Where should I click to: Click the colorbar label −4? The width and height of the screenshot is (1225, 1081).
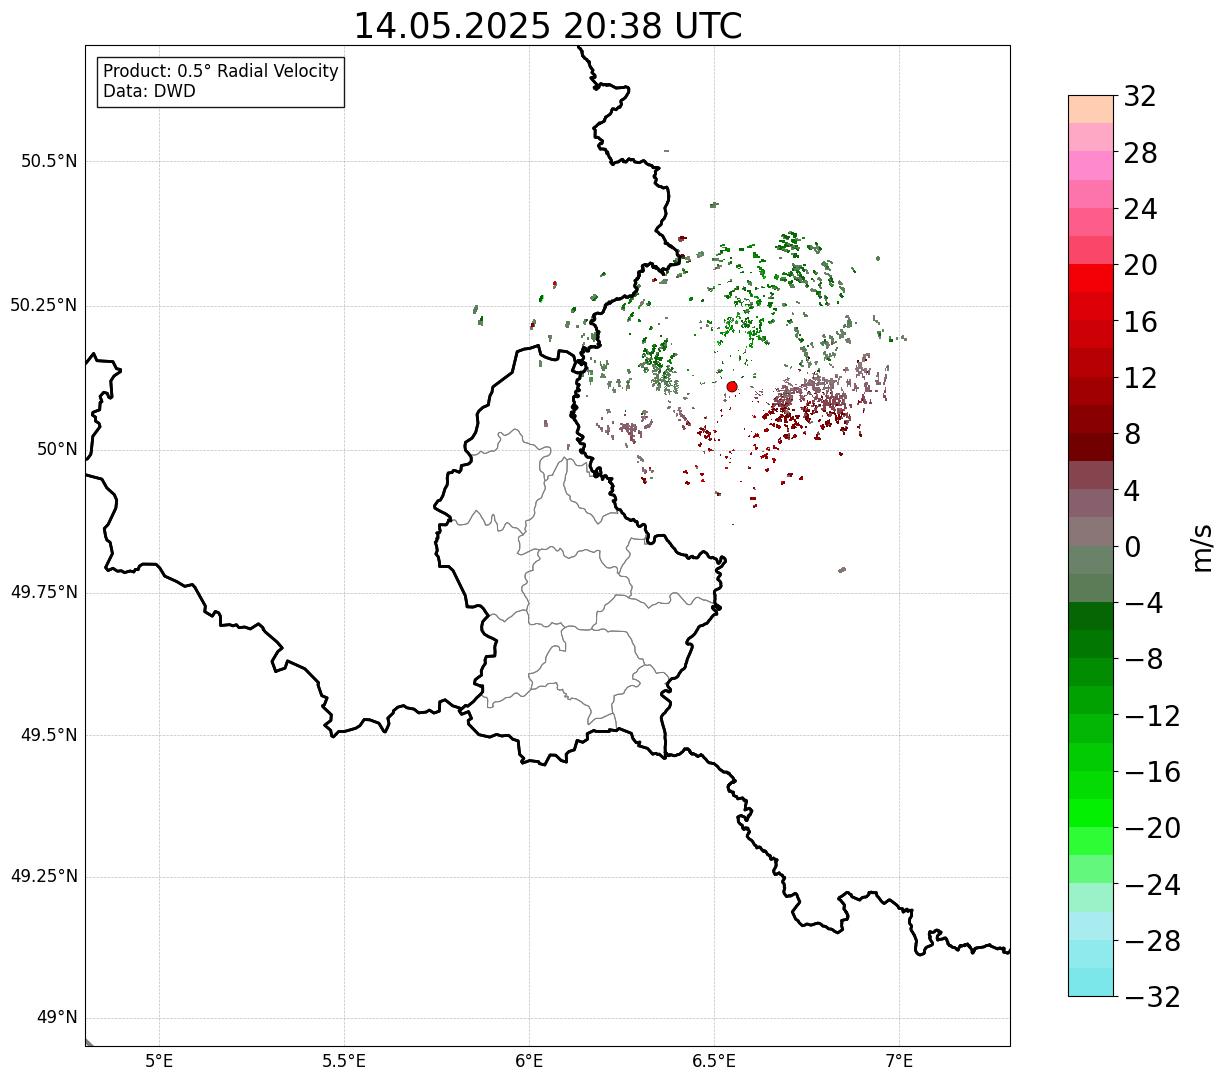[1143, 603]
